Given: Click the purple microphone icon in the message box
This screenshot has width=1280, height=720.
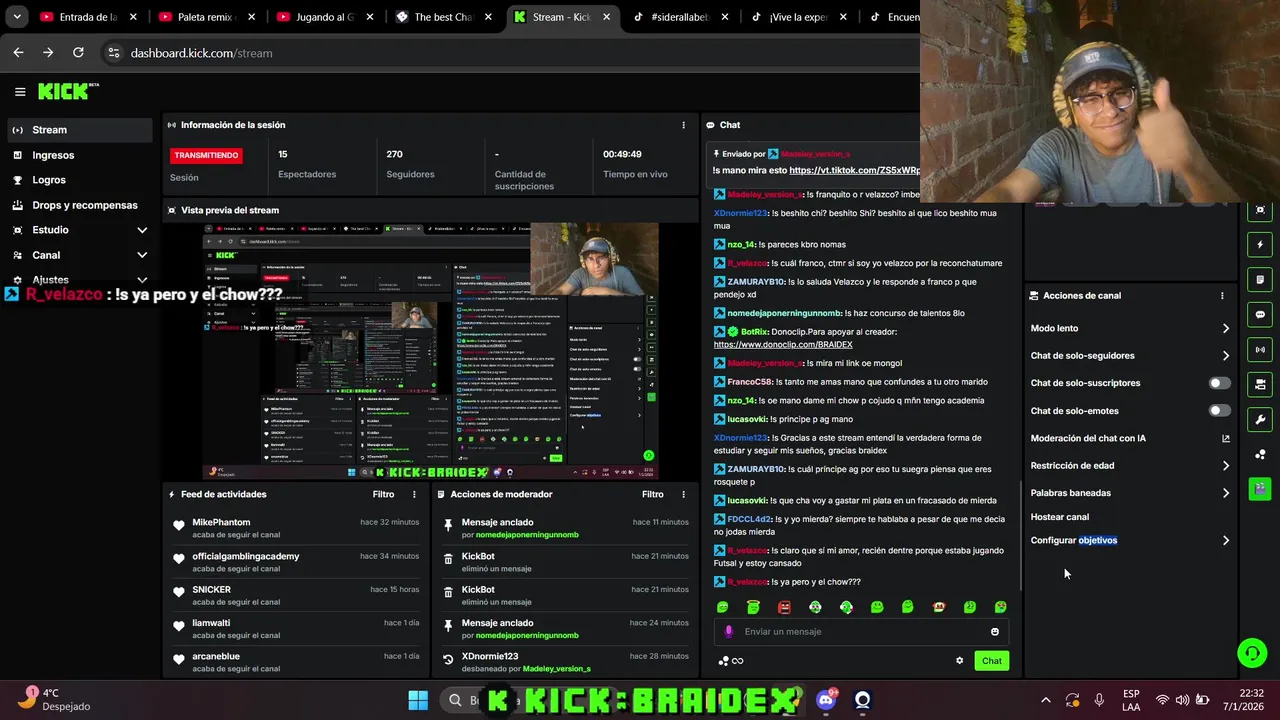Looking at the screenshot, I should (x=728, y=632).
